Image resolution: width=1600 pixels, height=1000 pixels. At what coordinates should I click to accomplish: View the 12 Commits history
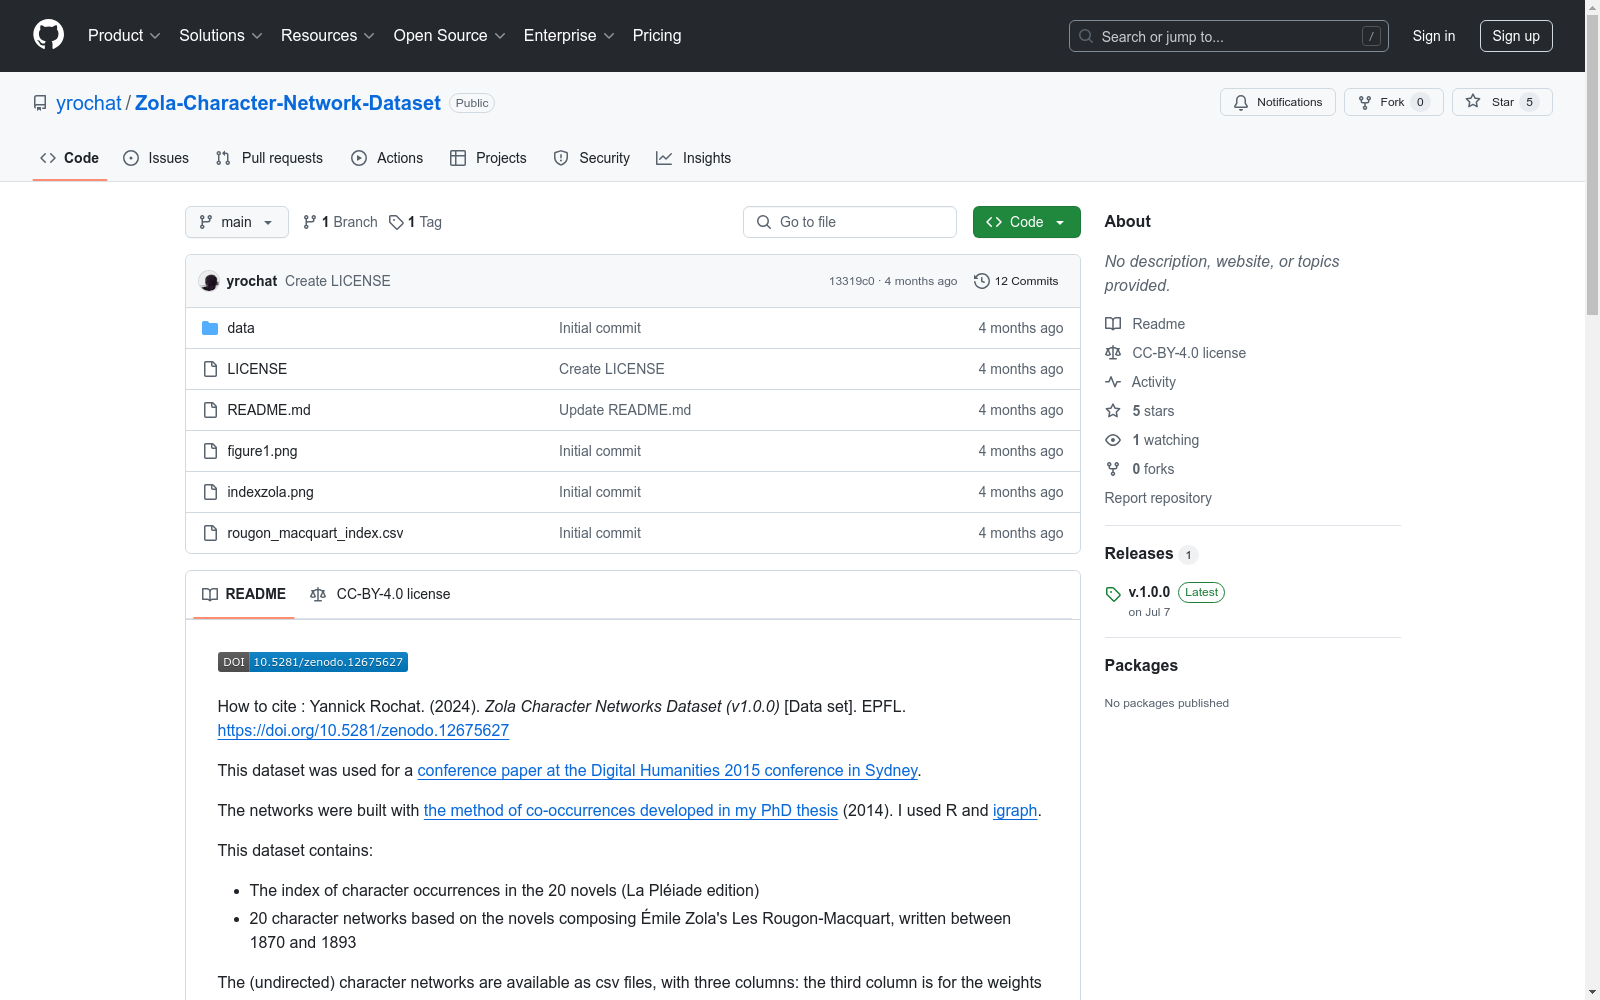(1016, 281)
